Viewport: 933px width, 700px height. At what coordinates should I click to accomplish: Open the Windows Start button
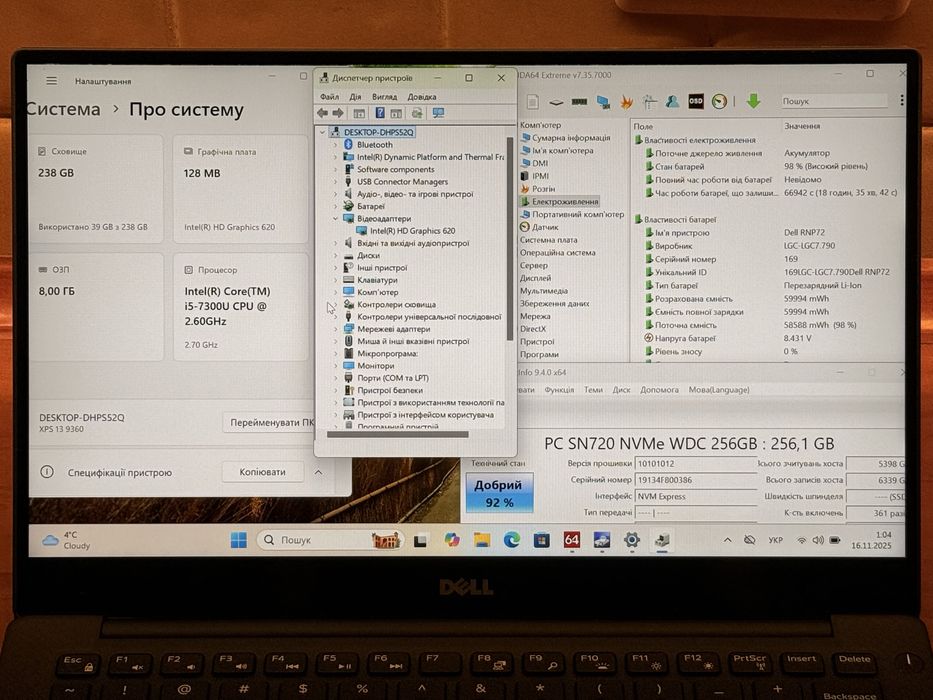[239, 540]
